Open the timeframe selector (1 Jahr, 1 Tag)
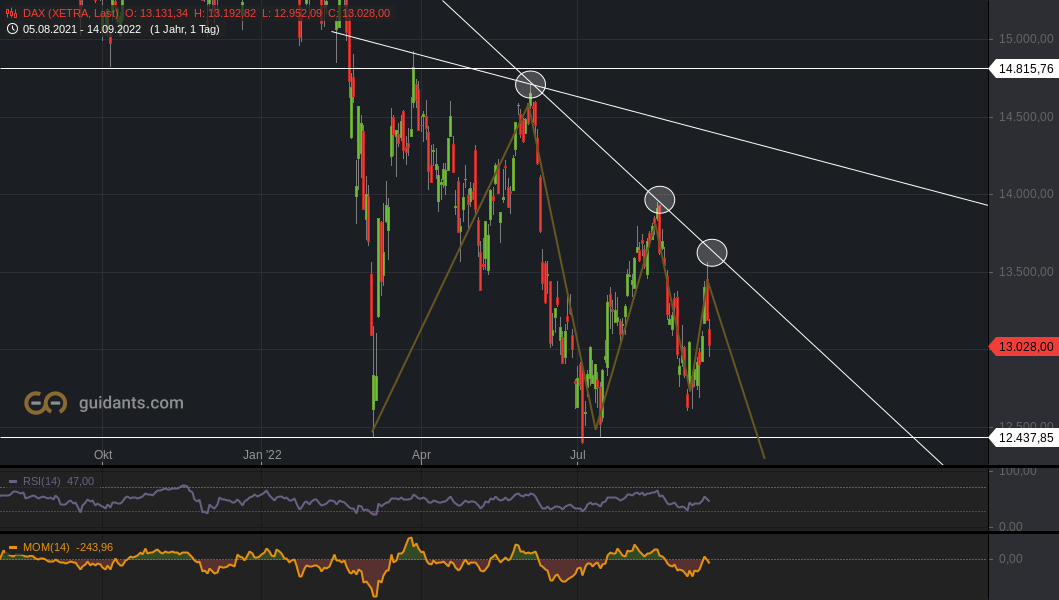The image size is (1059, 600). click(x=185, y=29)
